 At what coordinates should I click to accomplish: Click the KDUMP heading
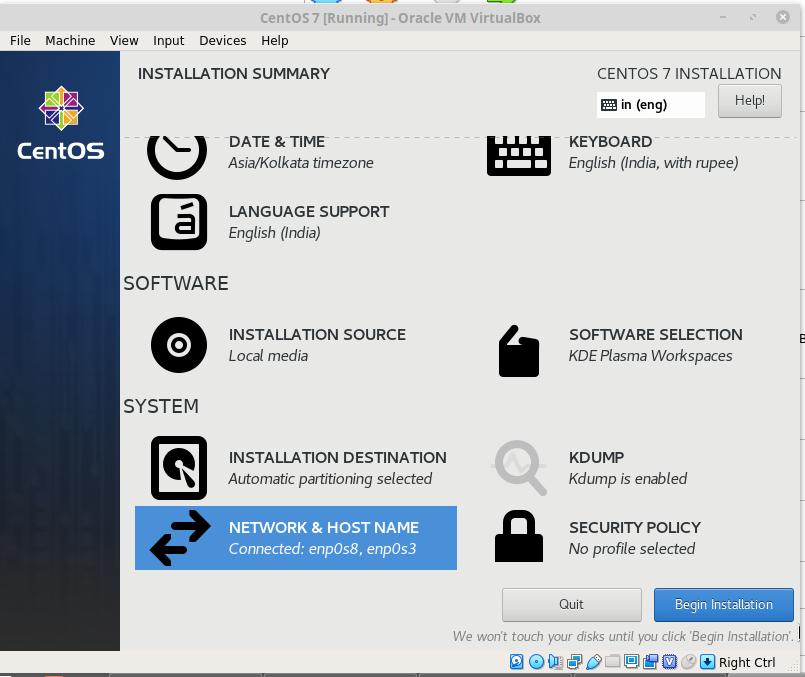pos(597,457)
